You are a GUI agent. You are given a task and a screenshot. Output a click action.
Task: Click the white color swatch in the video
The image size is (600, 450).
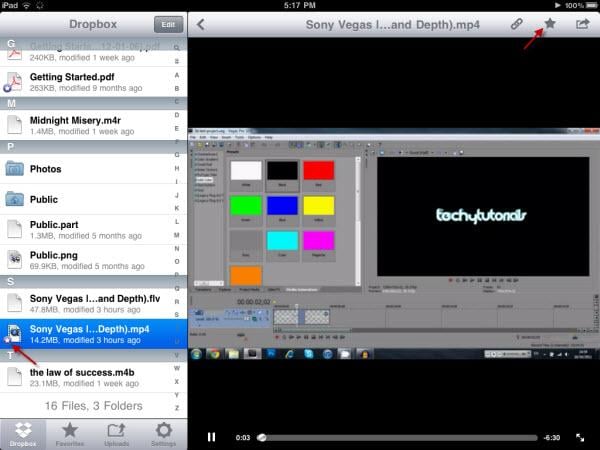click(x=246, y=171)
